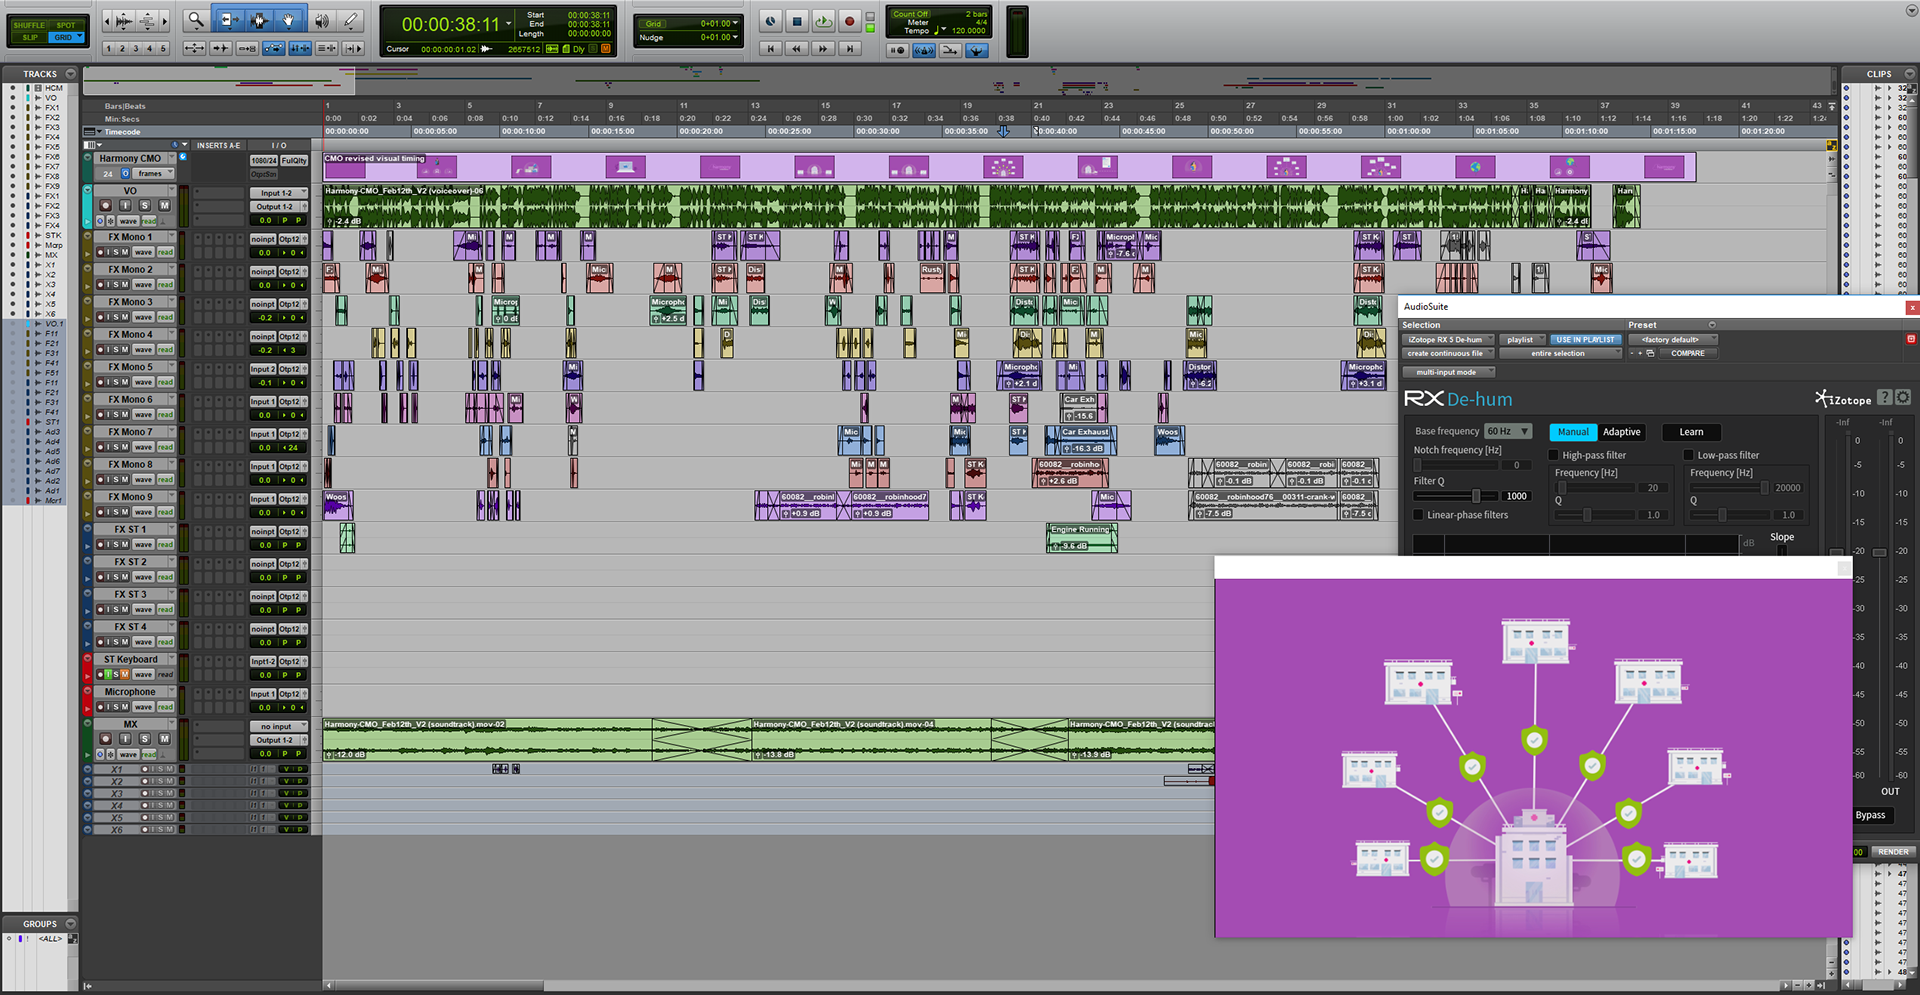This screenshot has width=1920, height=995.
Task: Record-enable the VO track
Action: coord(106,206)
